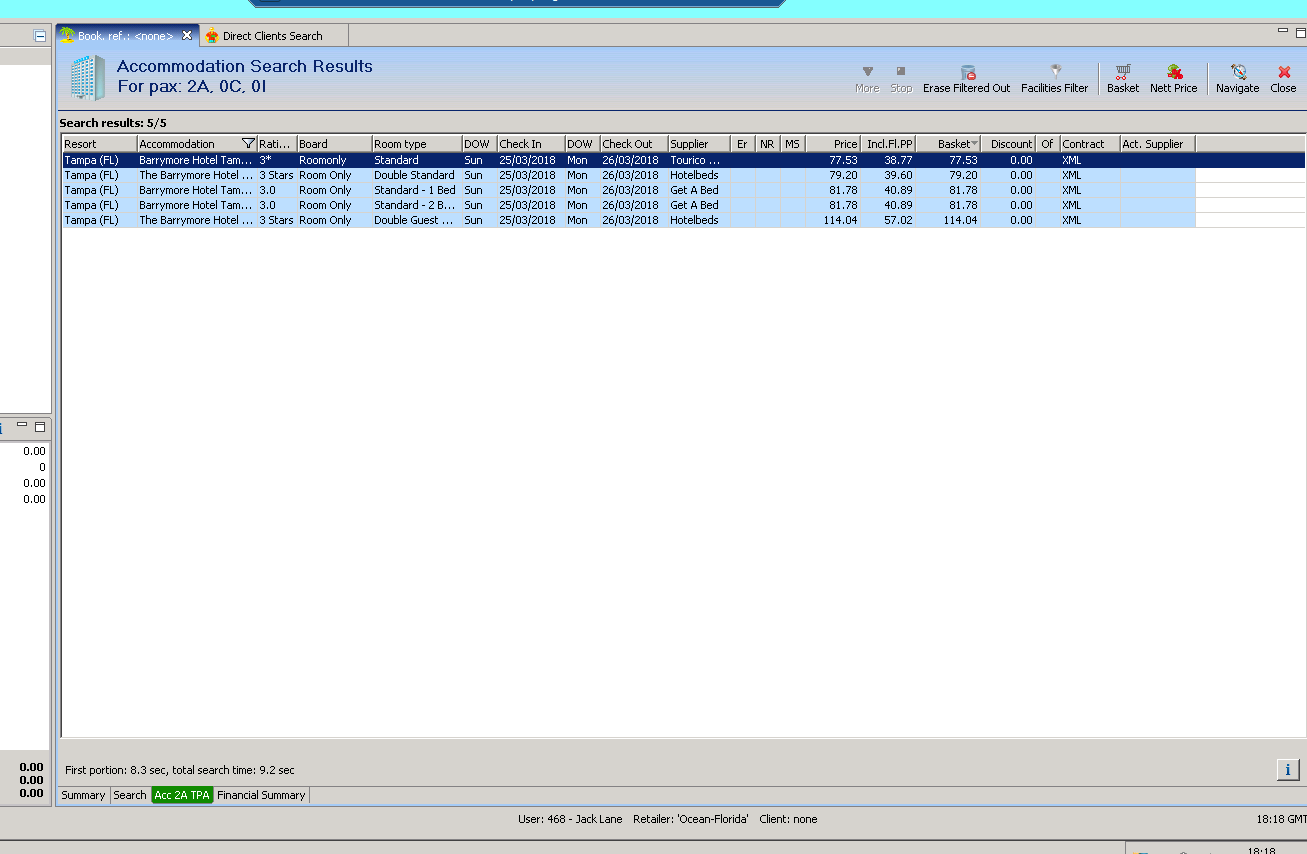Open the More toolbar option

867,79
